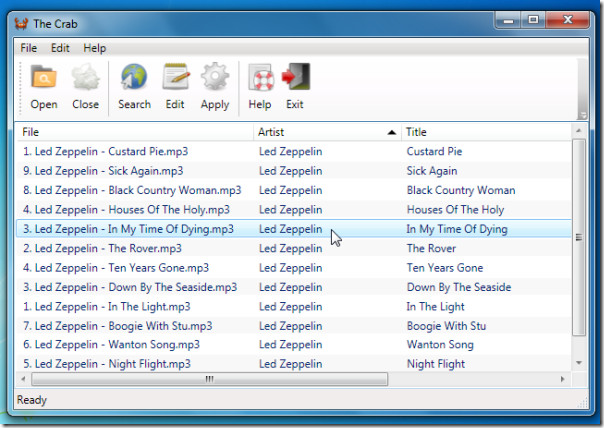Screen dimensions: 604x428
Task: Open the Help menu
Action: coord(94,48)
